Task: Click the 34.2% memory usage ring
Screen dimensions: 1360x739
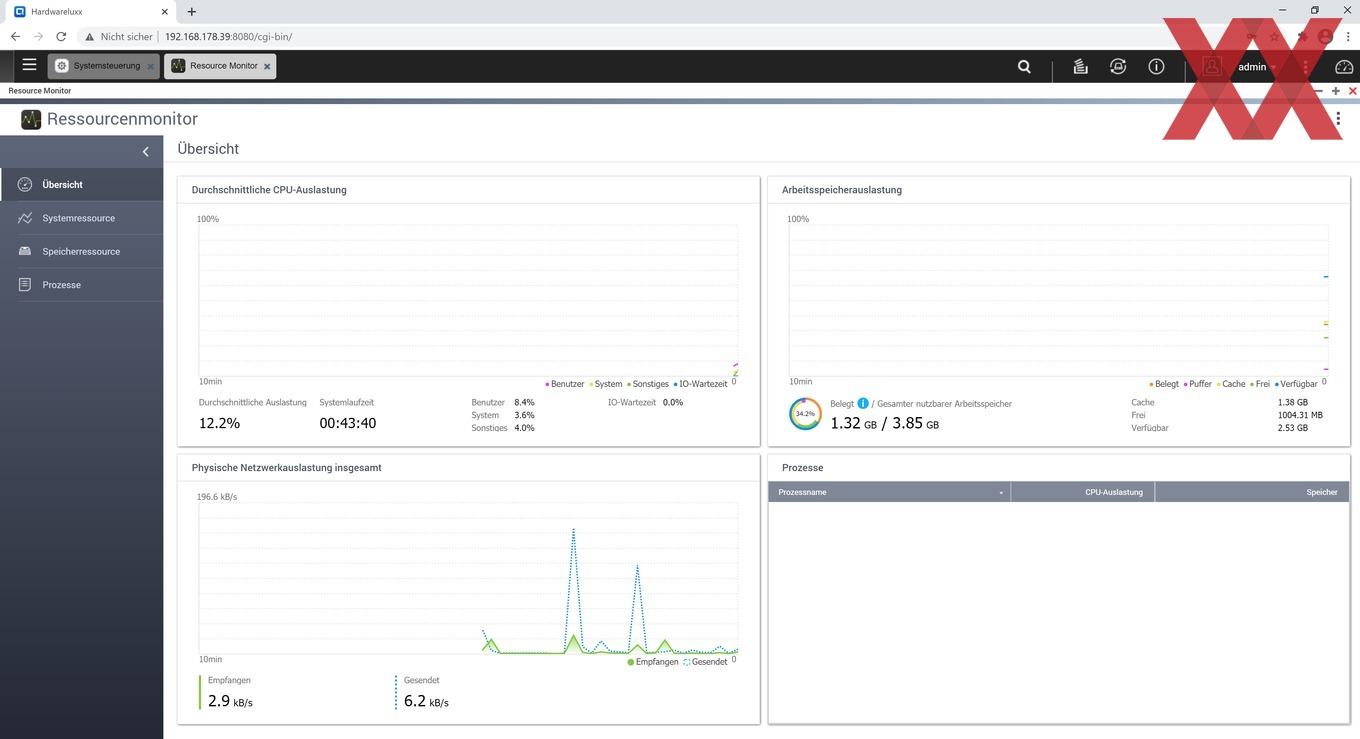Action: (x=805, y=414)
